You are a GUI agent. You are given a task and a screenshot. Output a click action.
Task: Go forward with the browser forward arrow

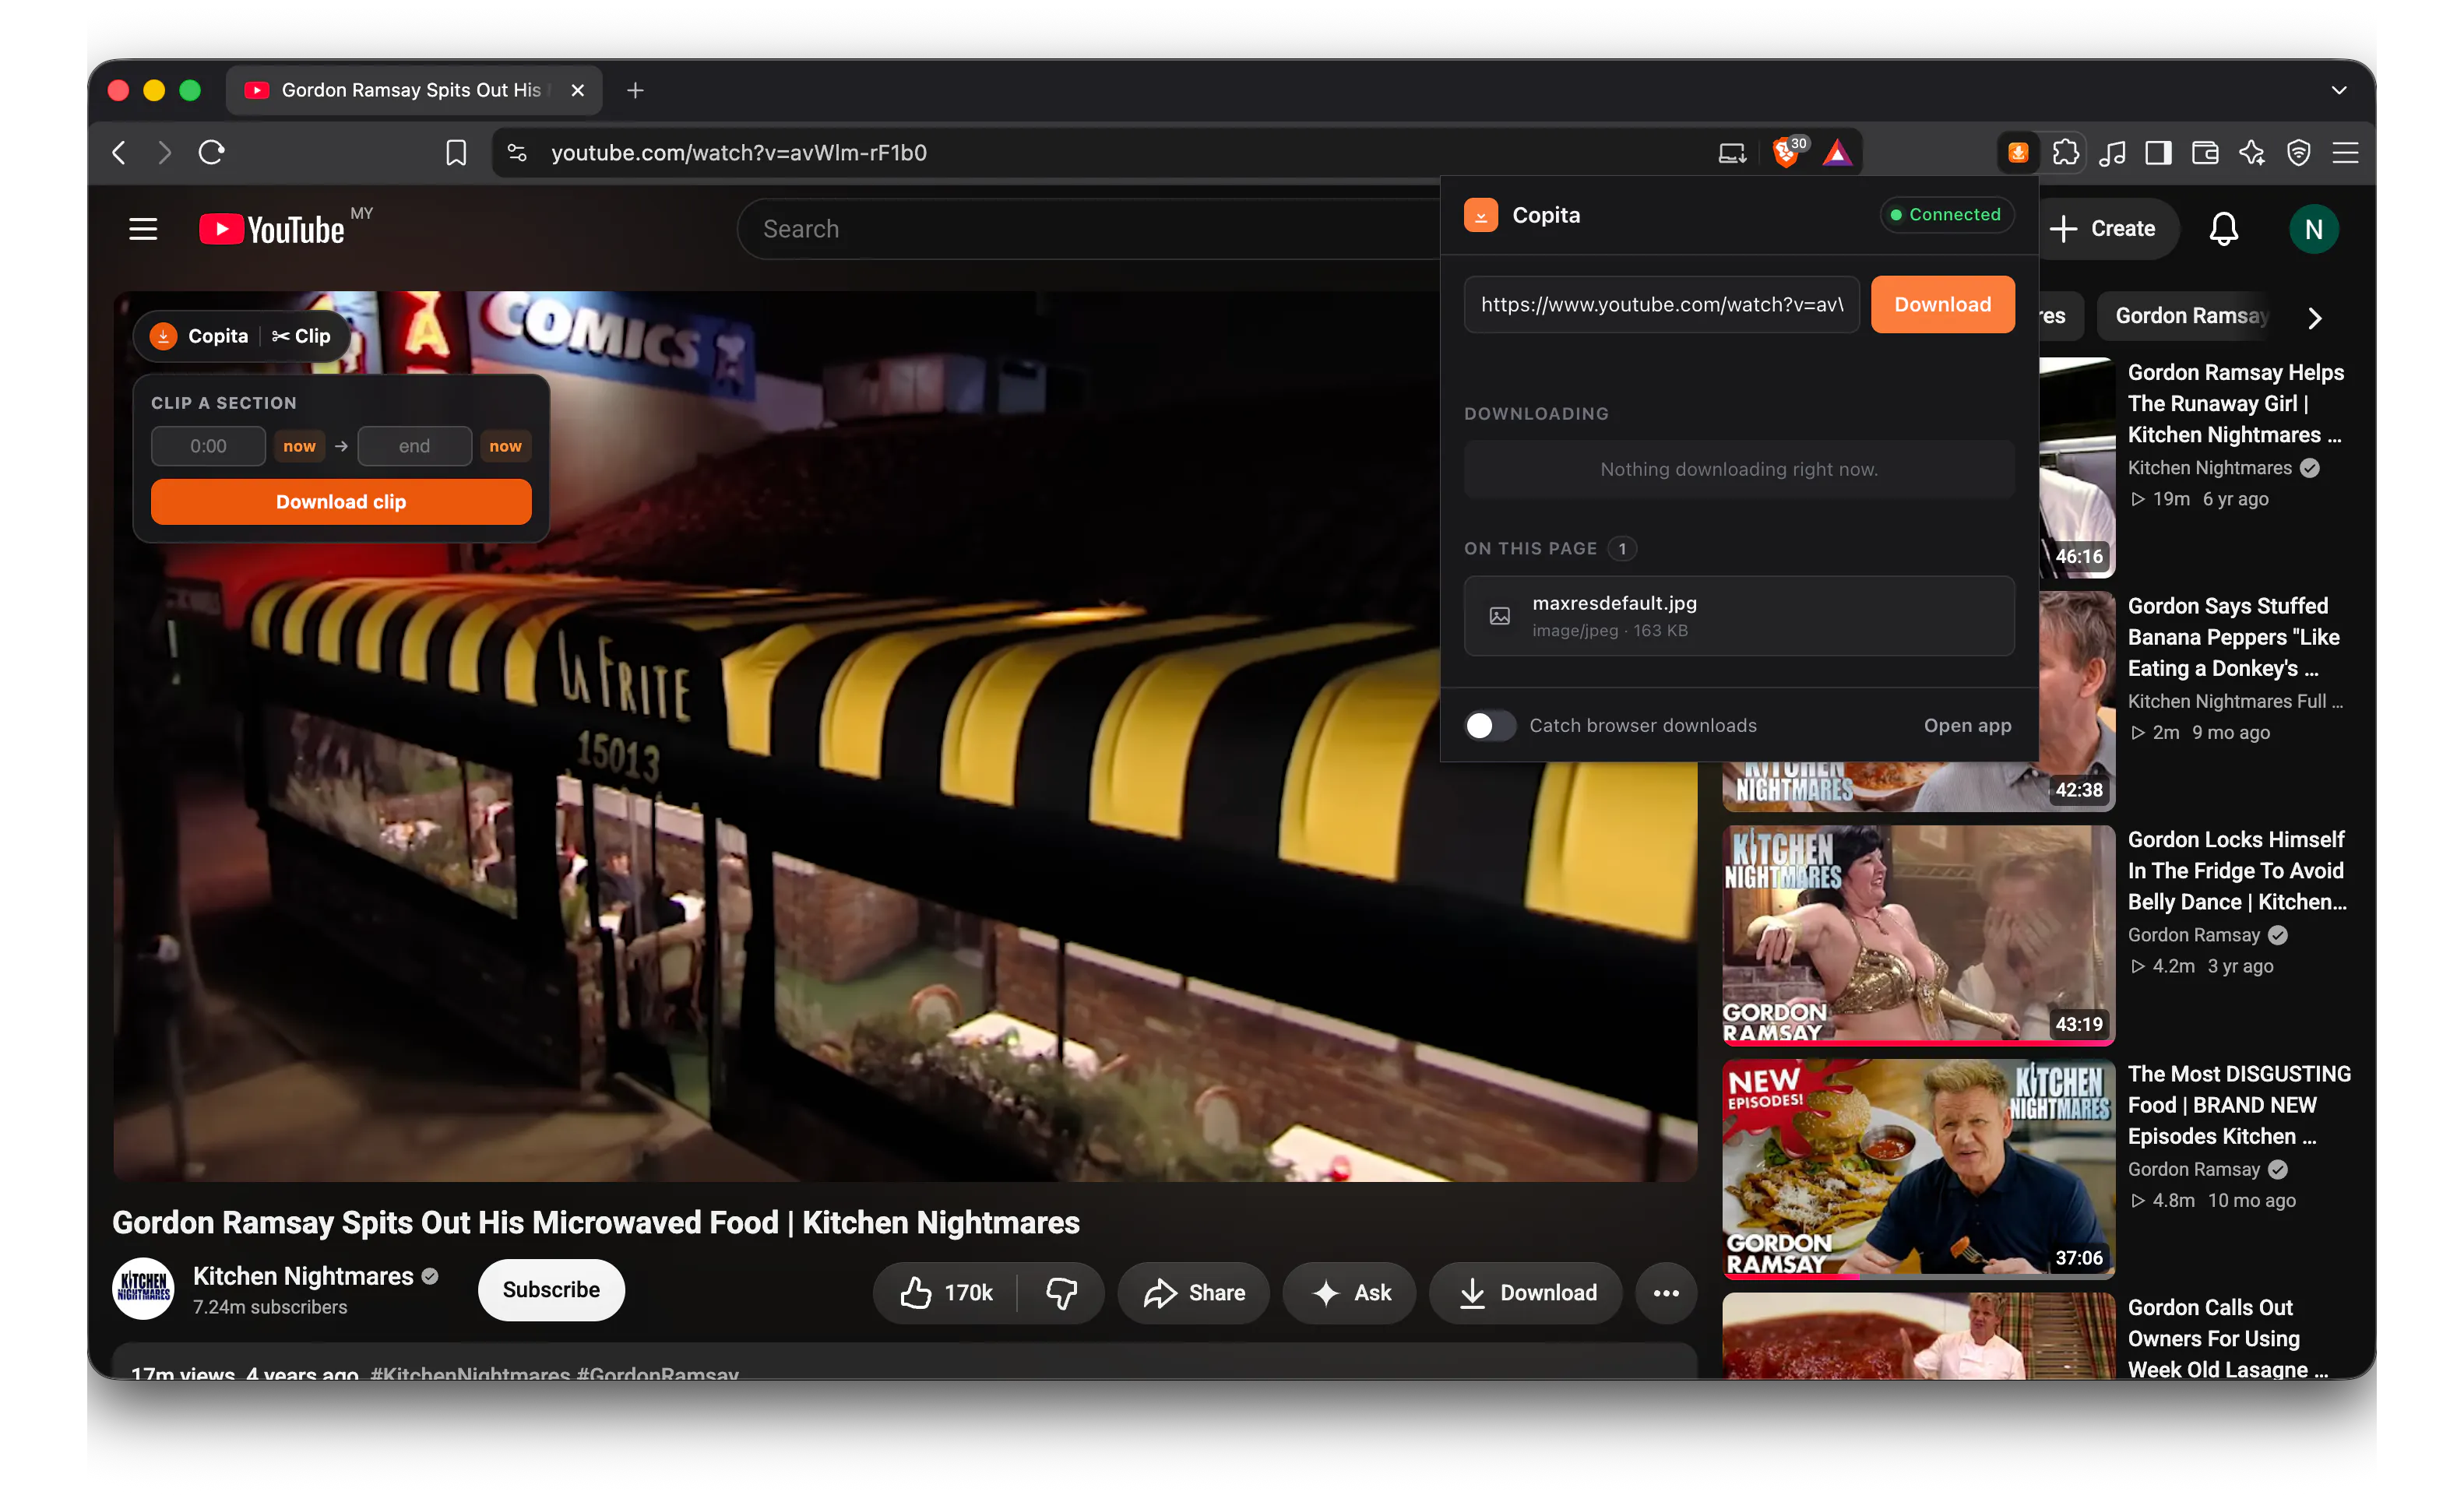click(165, 153)
